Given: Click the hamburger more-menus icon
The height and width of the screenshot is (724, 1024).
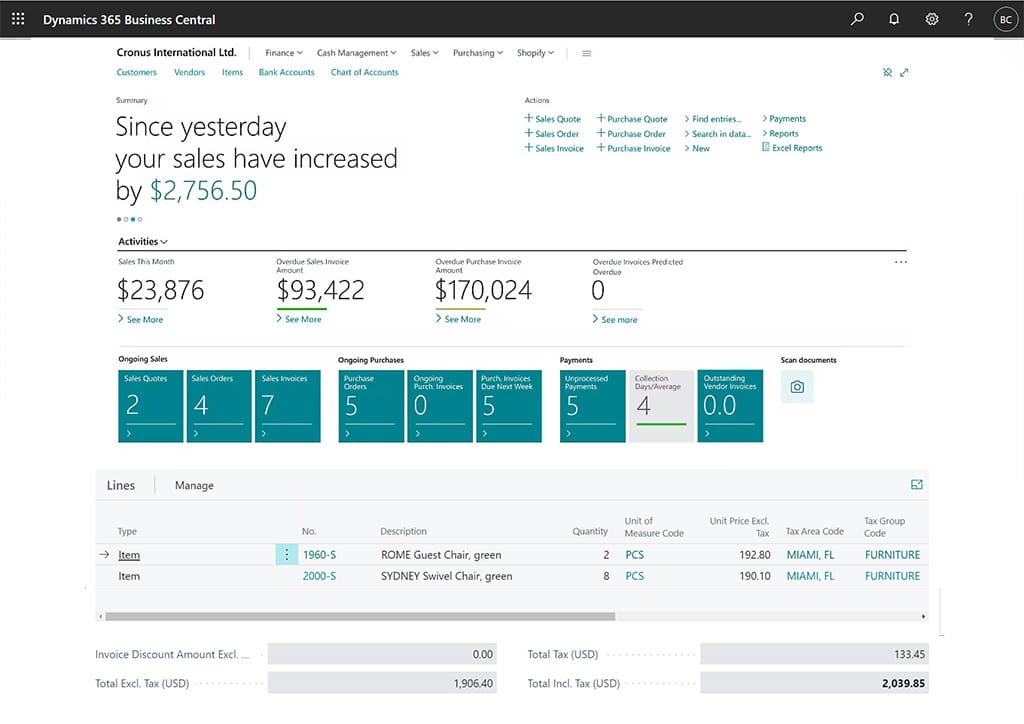Looking at the screenshot, I should 586,53.
